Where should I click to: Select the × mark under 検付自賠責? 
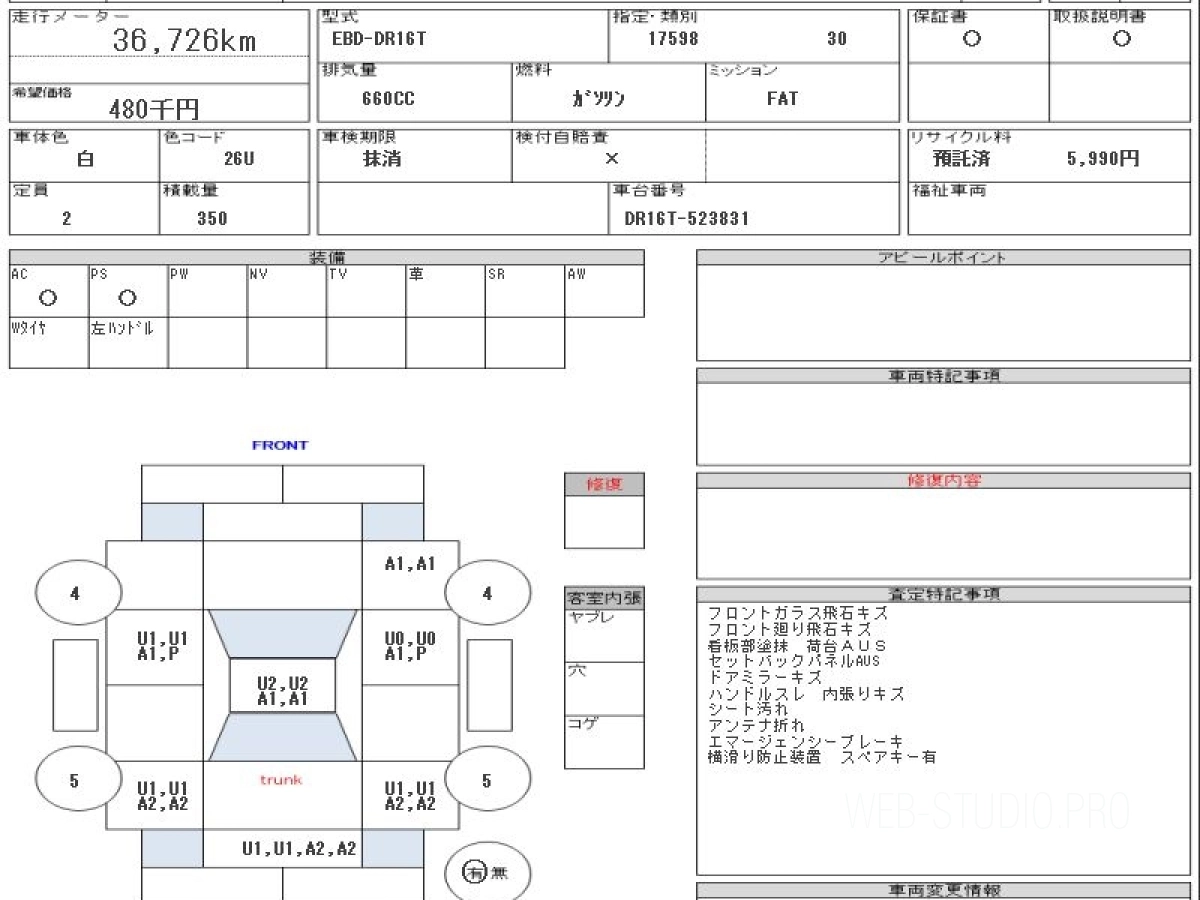coord(612,158)
